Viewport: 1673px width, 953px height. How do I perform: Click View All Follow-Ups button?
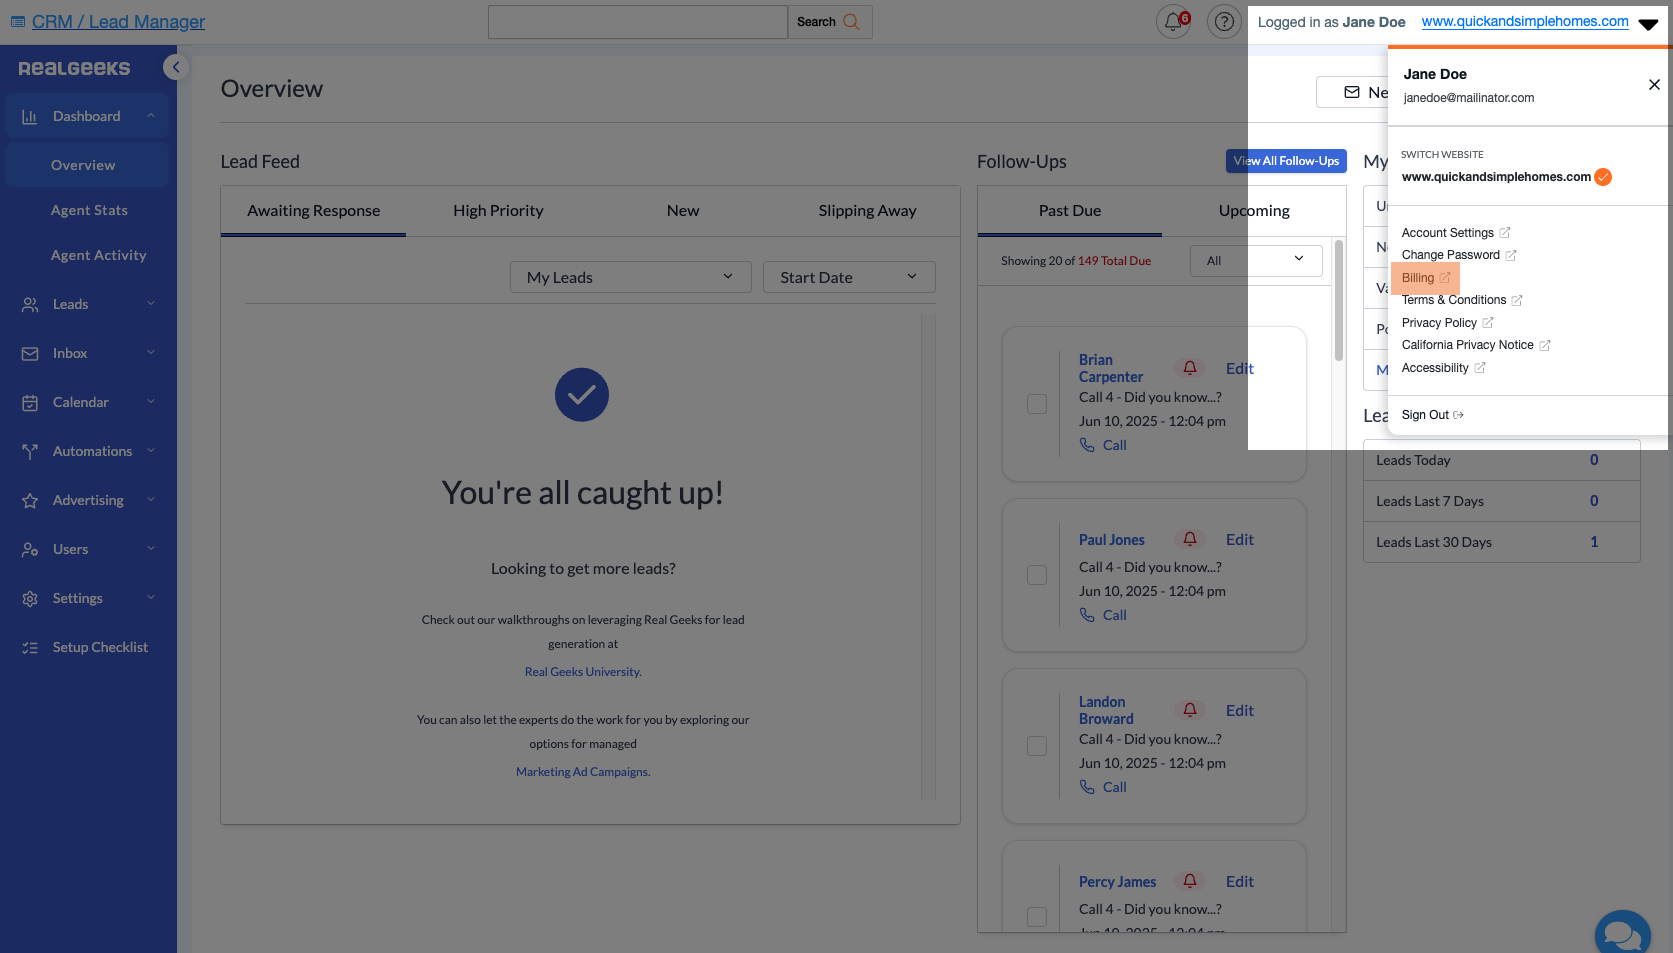[x=1286, y=161]
